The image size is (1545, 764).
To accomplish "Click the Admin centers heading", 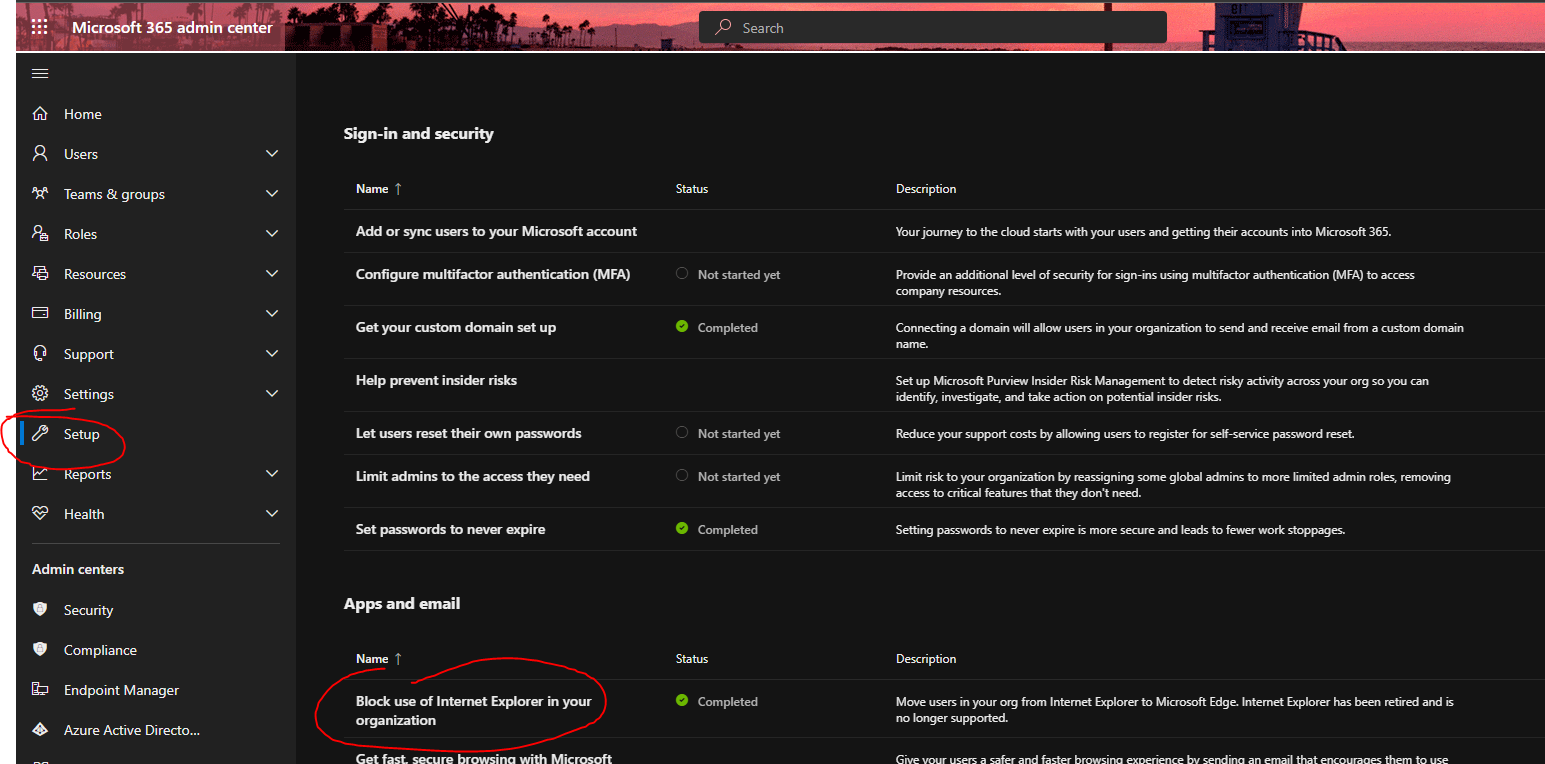I will click(x=78, y=569).
